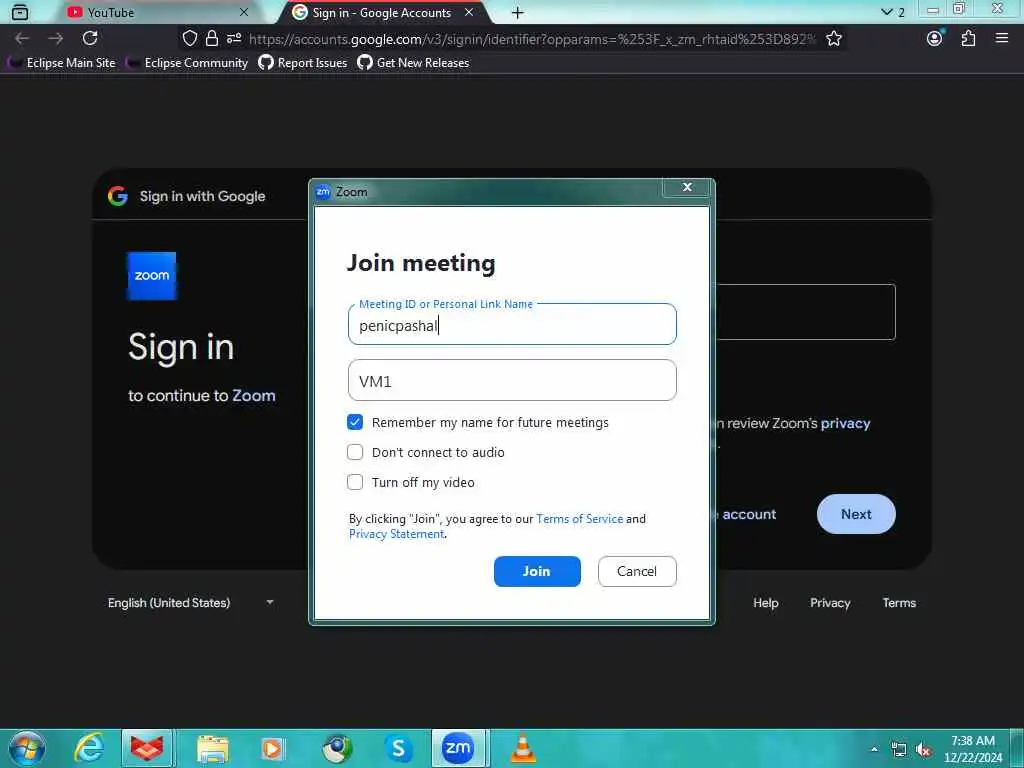The width and height of the screenshot is (1024, 768).
Task: Click the Zoom link under Sign in
Action: 254,396
